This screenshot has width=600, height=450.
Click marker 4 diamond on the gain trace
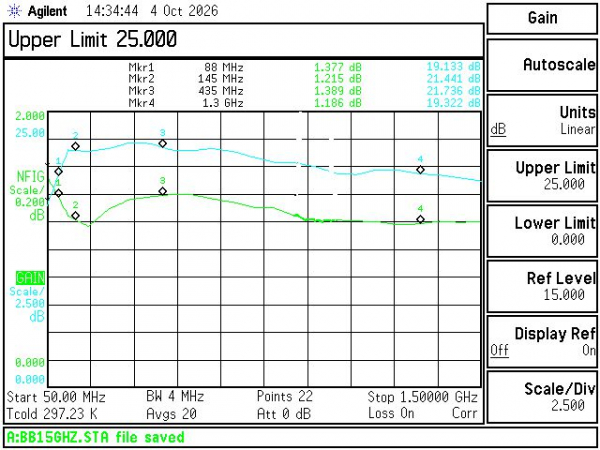[421, 170]
